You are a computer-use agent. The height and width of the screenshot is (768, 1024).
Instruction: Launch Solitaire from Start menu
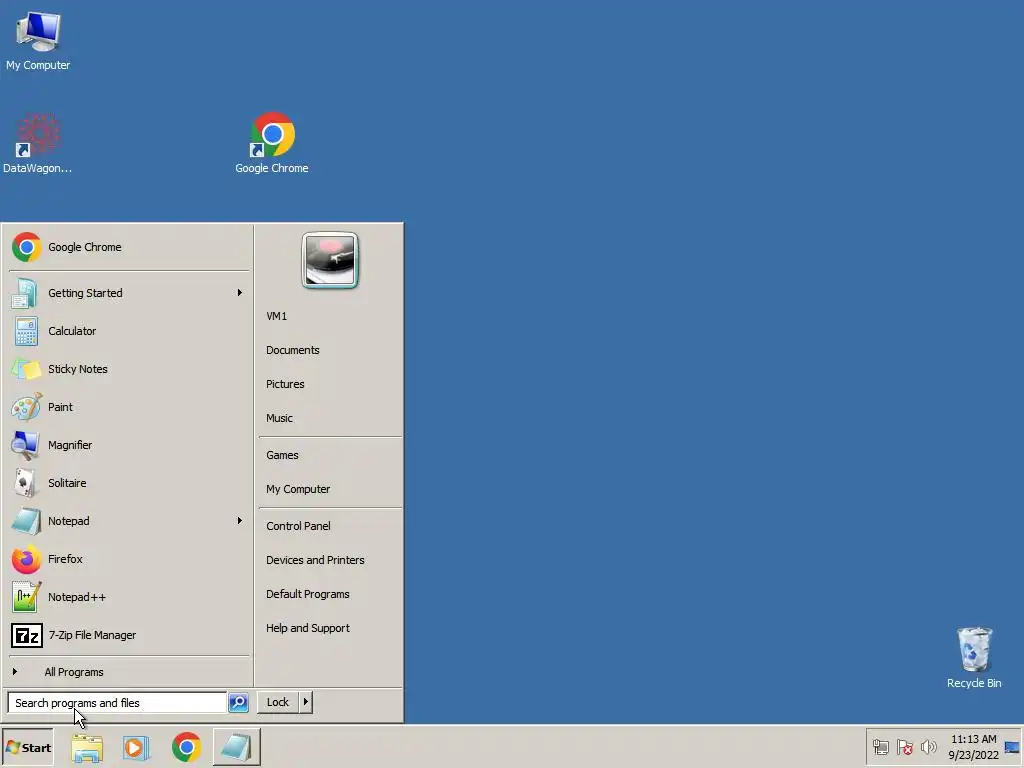pyautogui.click(x=129, y=483)
